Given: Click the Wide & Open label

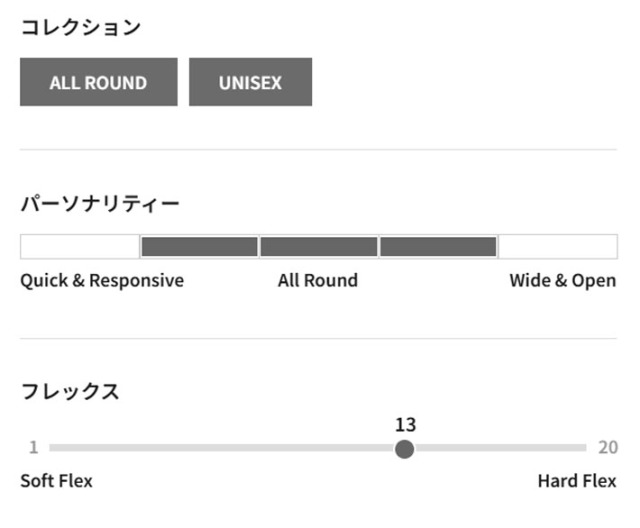Looking at the screenshot, I should point(563,280).
